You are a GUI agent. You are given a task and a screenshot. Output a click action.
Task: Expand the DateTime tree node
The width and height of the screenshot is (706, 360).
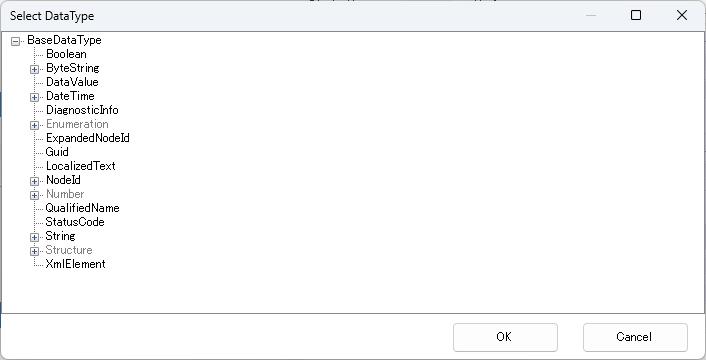34,97
